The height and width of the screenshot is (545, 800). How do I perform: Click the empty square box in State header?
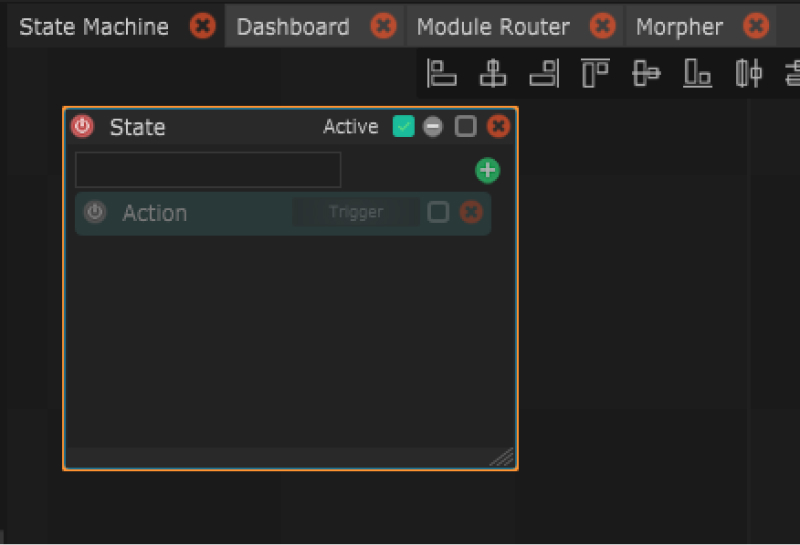(x=465, y=127)
